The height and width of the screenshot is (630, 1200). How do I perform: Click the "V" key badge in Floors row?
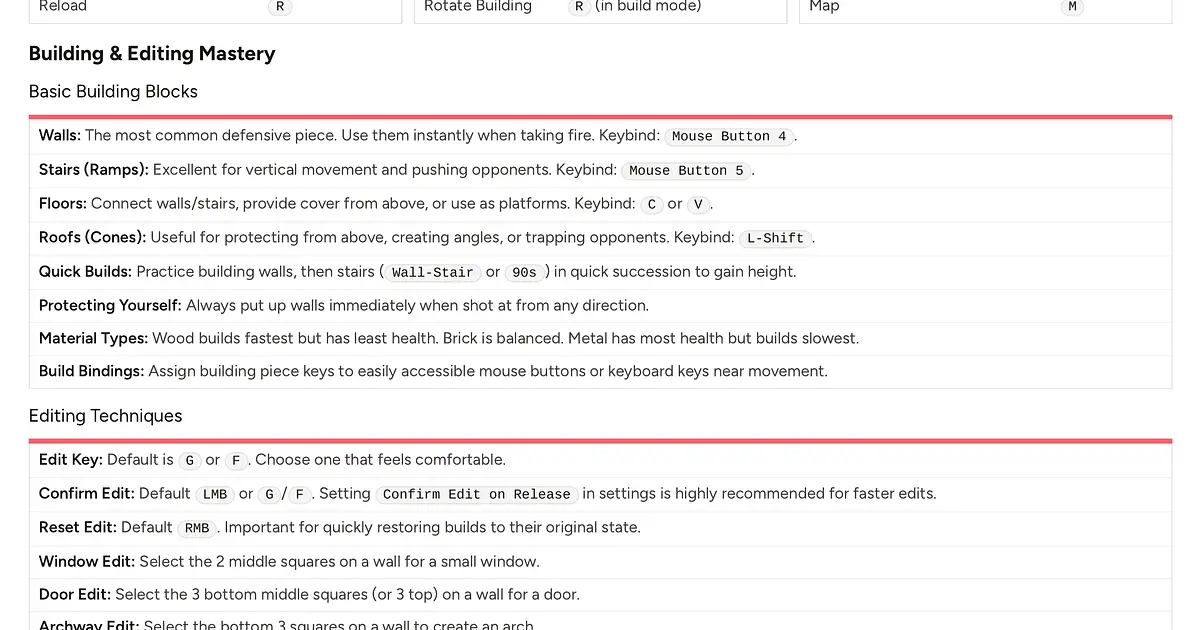pos(698,204)
